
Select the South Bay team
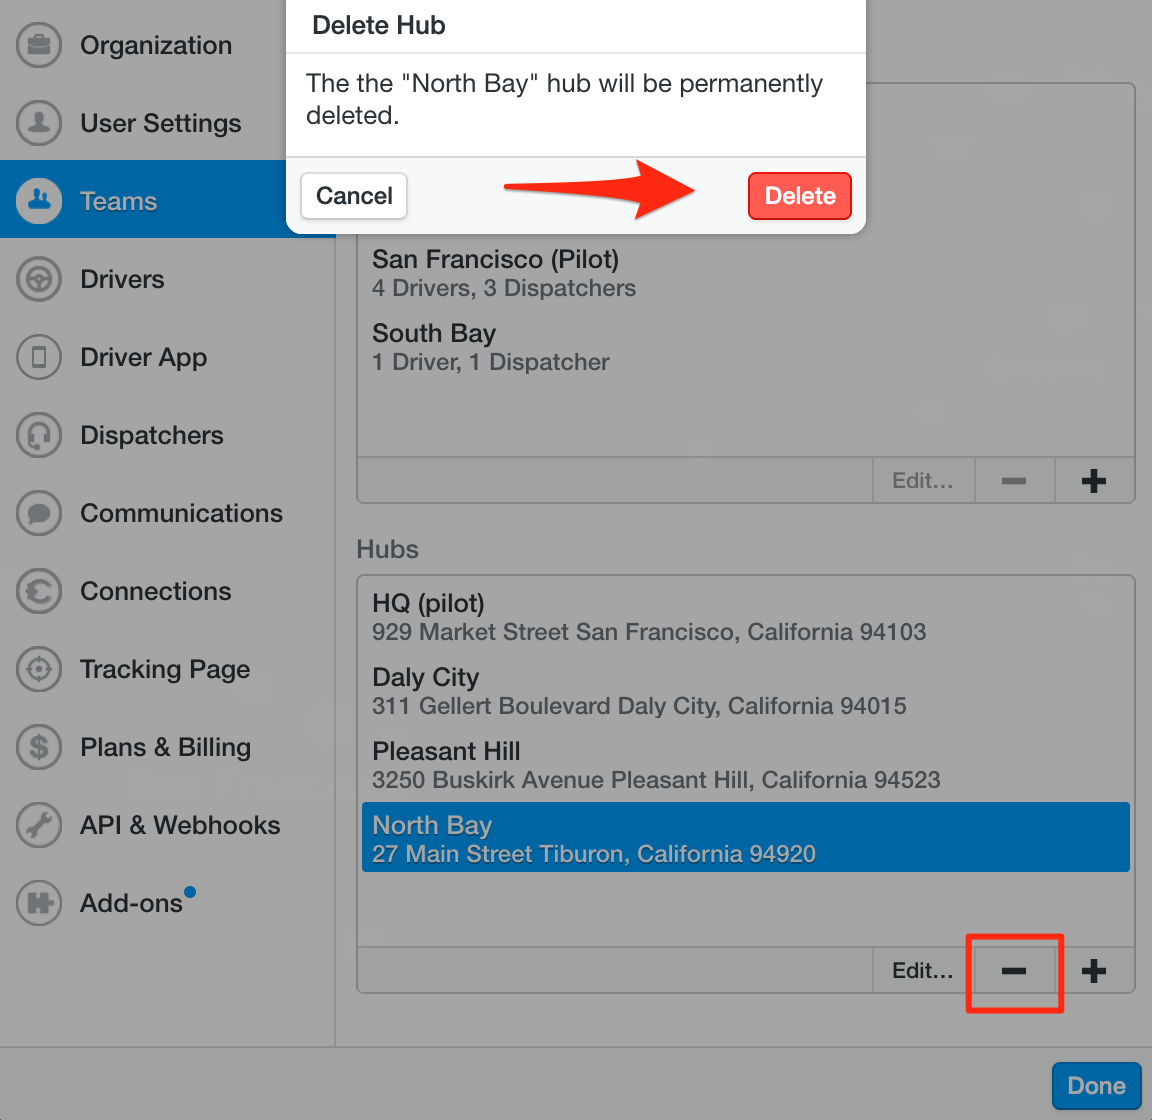[x=746, y=347]
